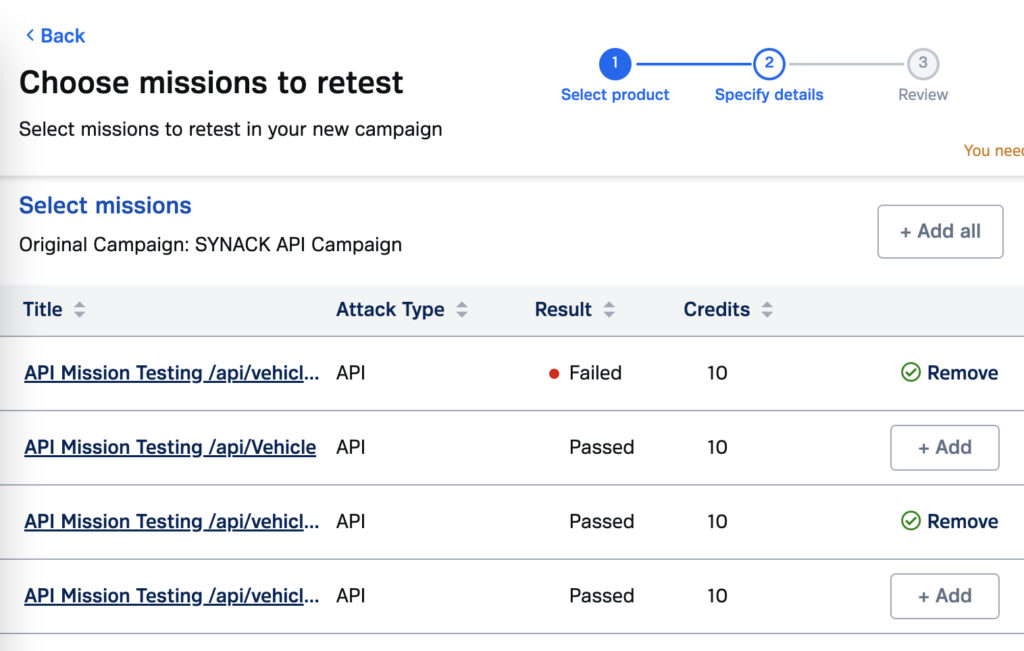Click Select missions heading

pyautogui.click(x=105, y=206)
